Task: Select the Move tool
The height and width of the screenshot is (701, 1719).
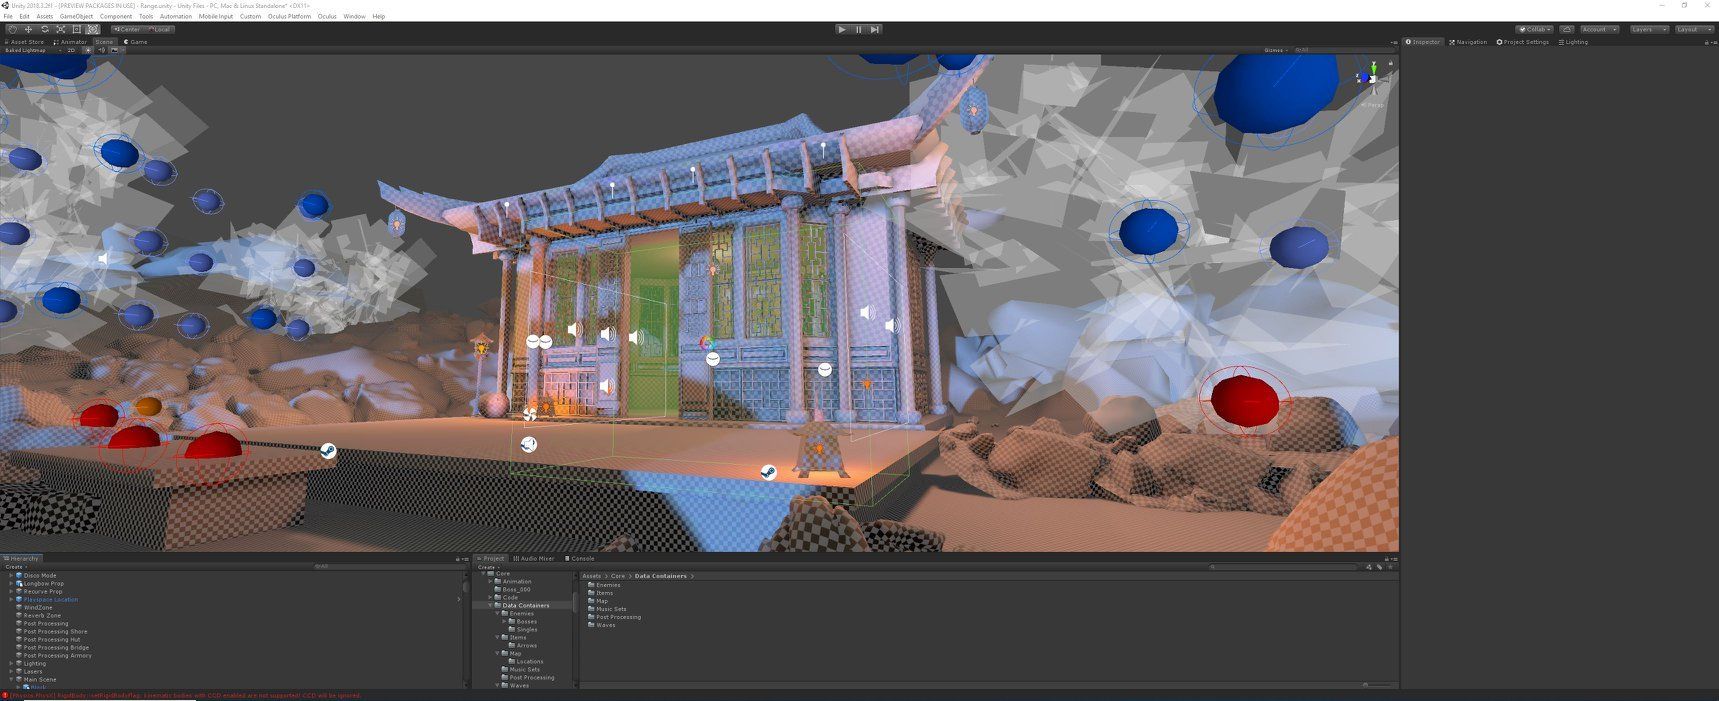Action: pyautogui.click(x=28, y=29)
